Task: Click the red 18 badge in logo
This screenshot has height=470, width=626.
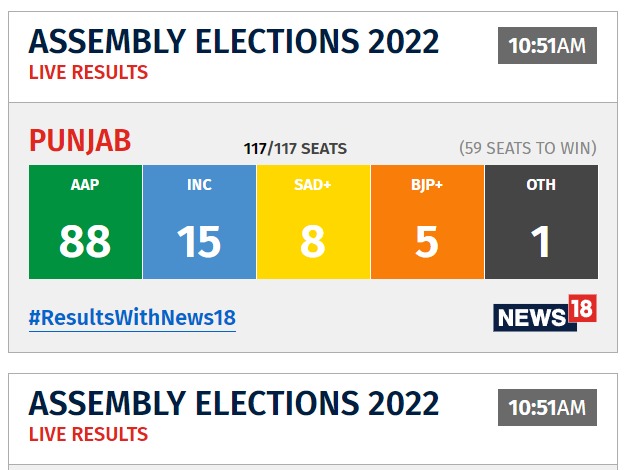Action: coord(582,308)
